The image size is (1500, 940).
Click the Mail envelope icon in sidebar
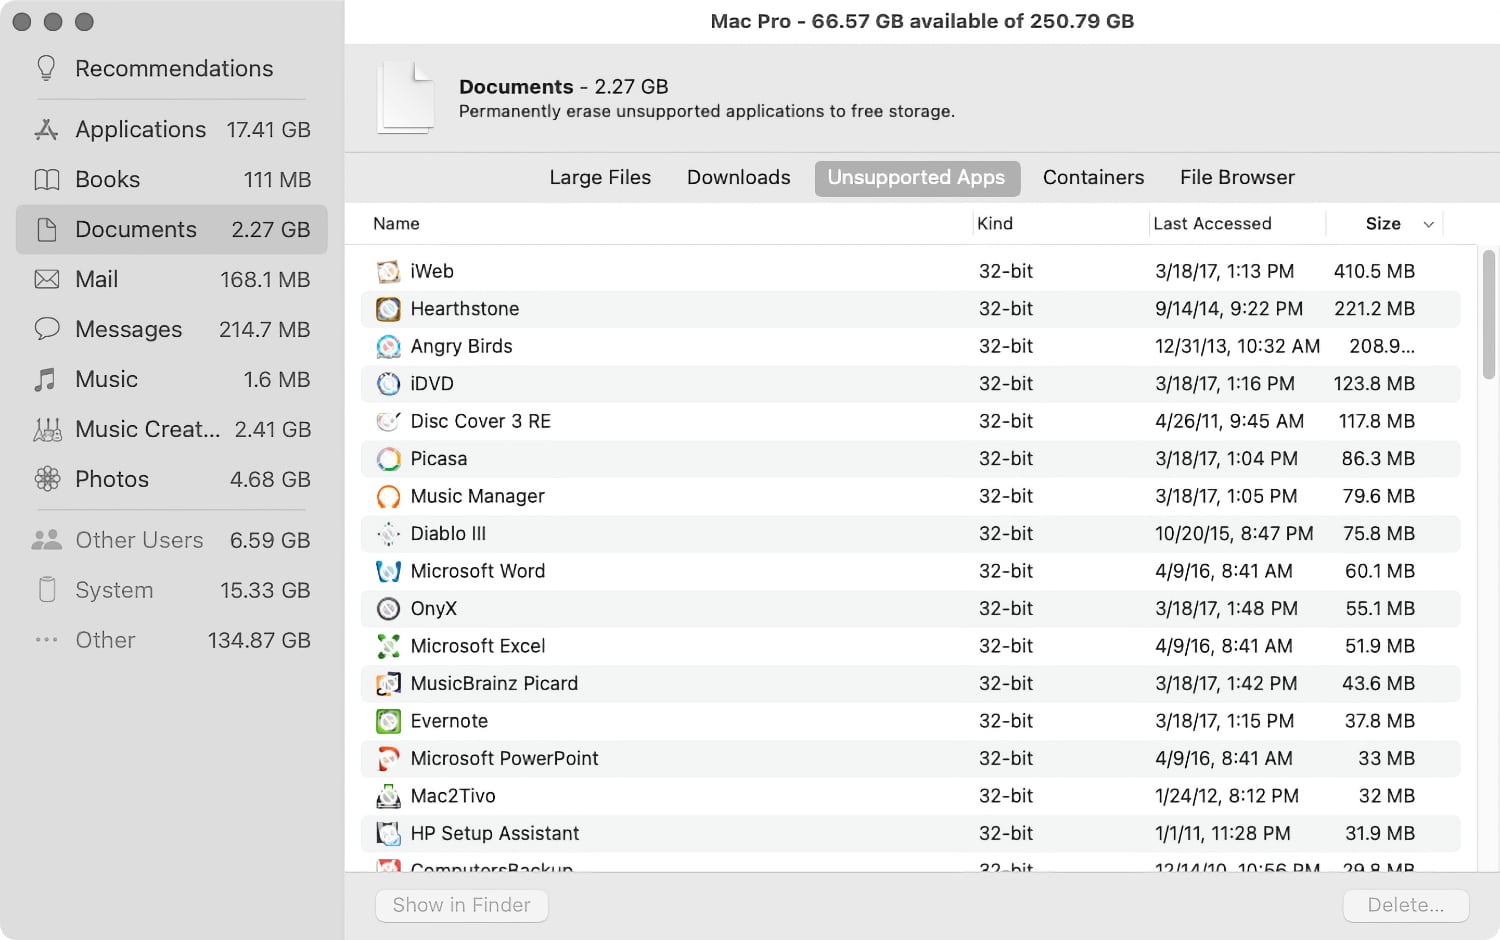[46, 279]
